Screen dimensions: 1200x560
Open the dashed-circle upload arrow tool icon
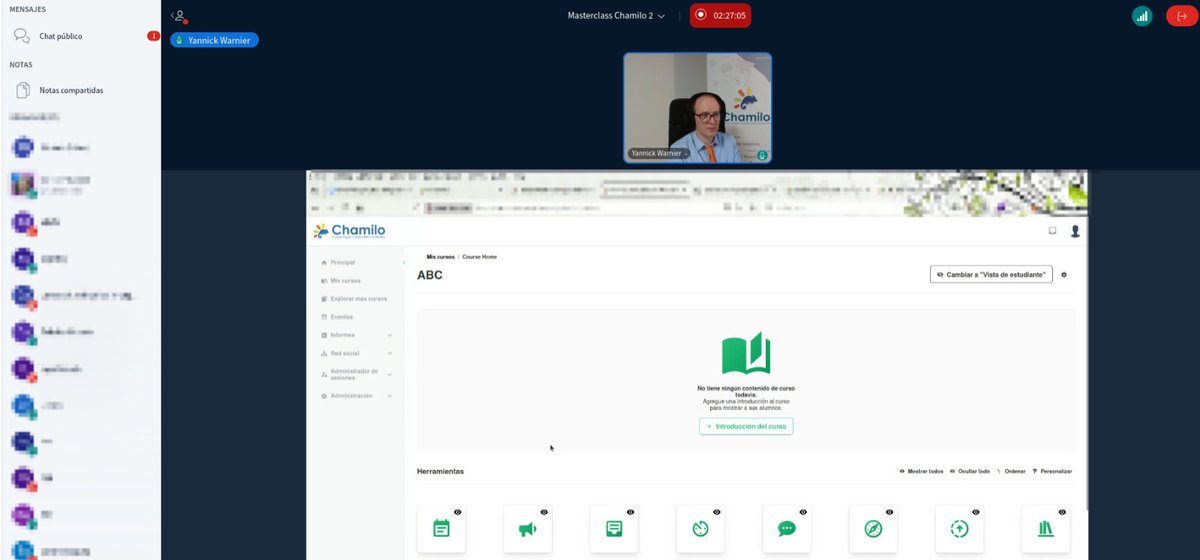[x=959, y=528]
